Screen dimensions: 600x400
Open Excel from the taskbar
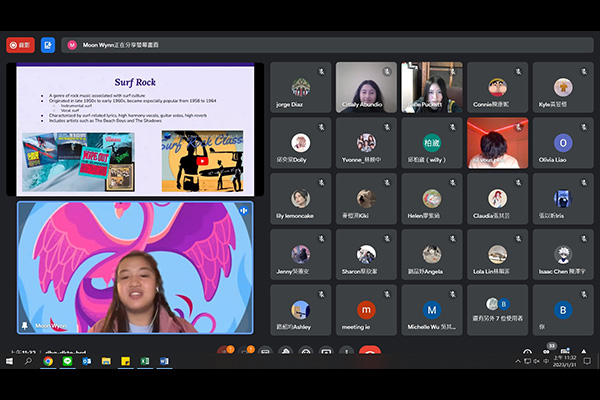tap(145, 361)
